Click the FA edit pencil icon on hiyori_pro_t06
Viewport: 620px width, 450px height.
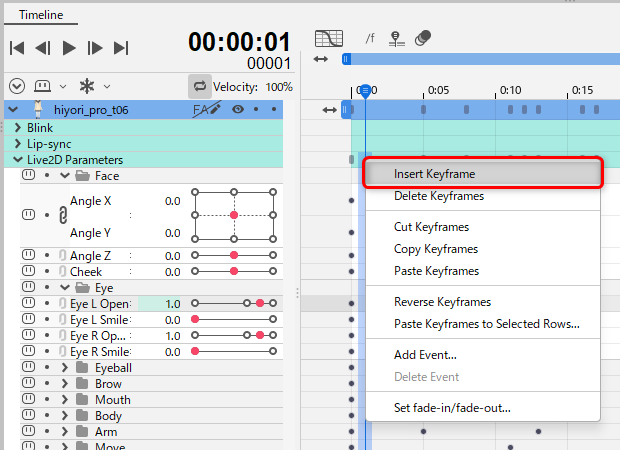[206, 109]
